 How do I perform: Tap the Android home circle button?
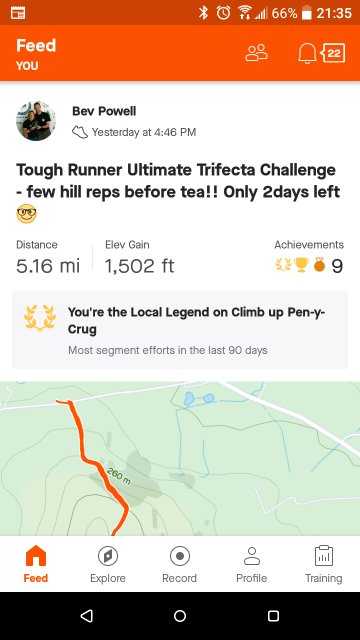click(180, 616)
